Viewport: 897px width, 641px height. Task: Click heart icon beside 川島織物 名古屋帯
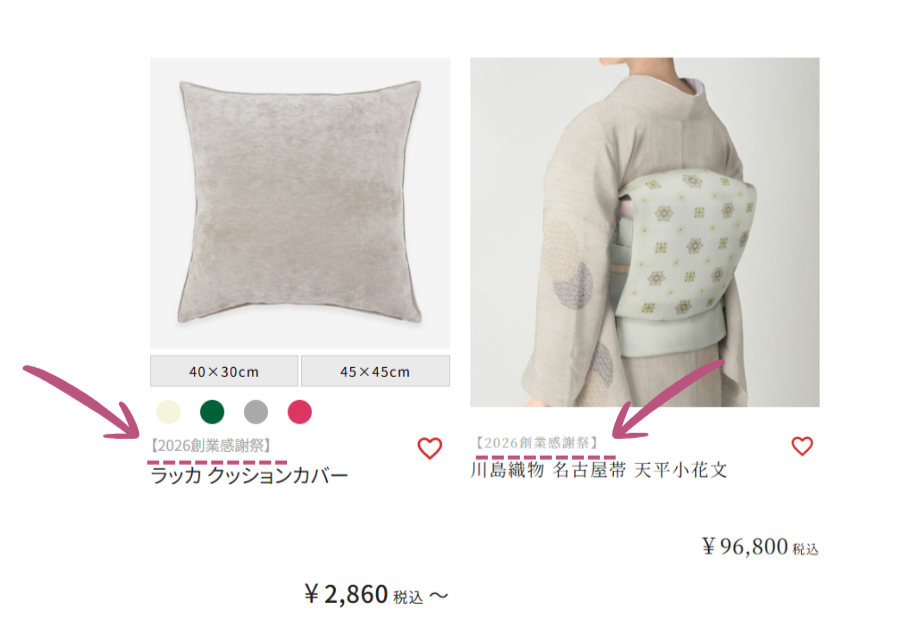coord(802,446)
